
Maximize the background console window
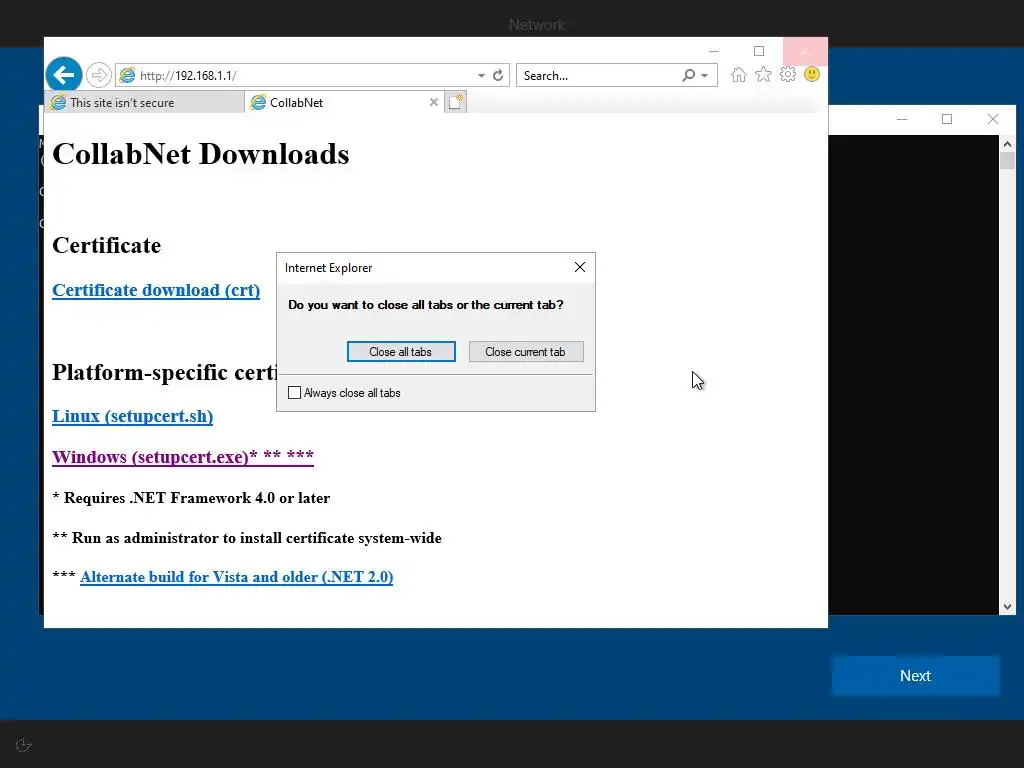(x=947, y=119)
